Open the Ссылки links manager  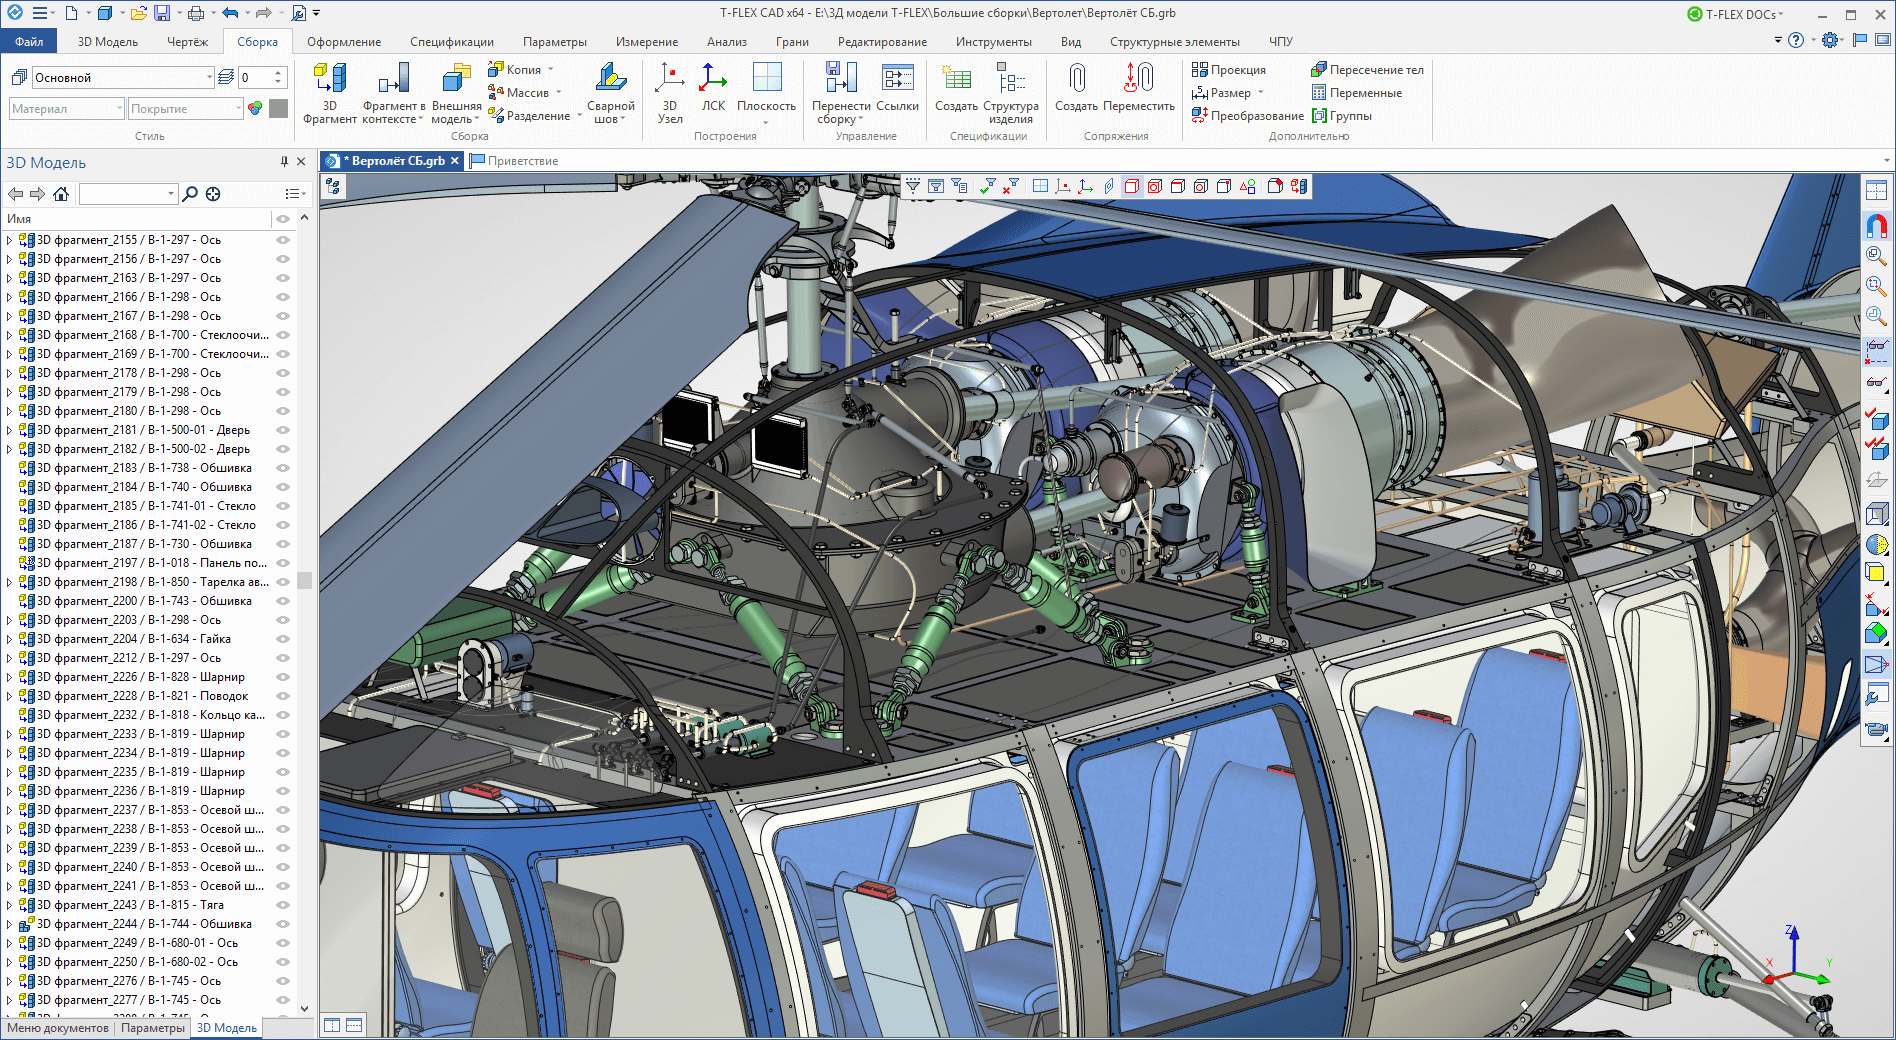(x=897, y=88)
